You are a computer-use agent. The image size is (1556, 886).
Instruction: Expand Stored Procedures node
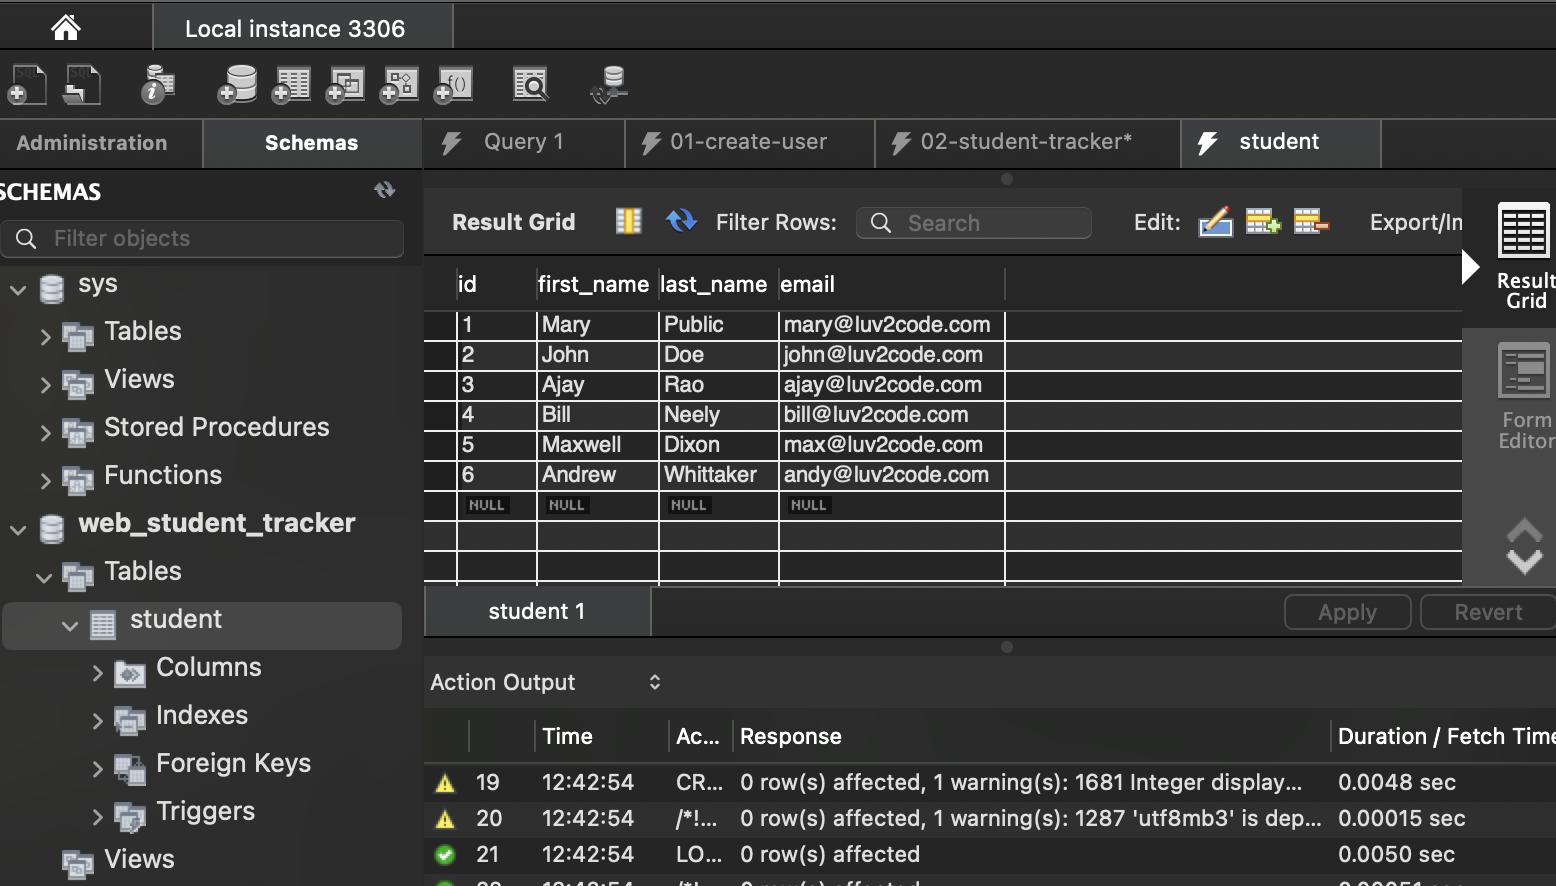[x=45, y=433]
